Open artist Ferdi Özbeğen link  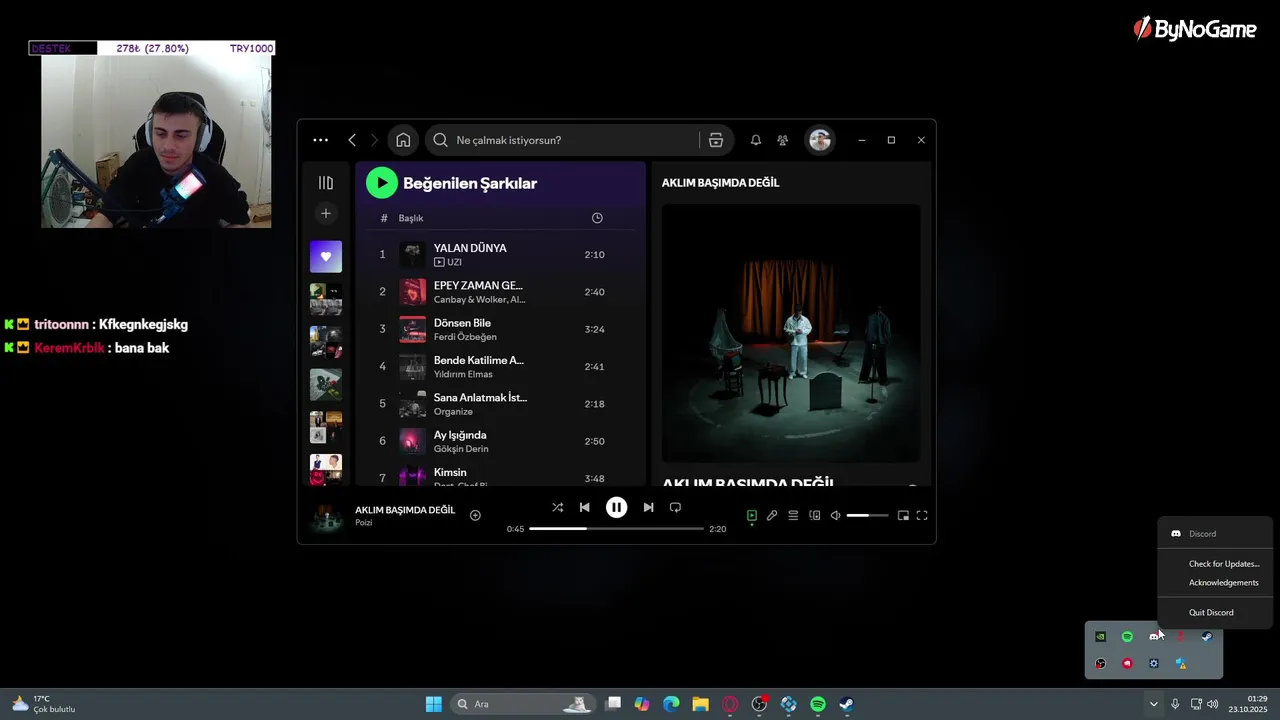pyautogui.click(x=465, y=337)
